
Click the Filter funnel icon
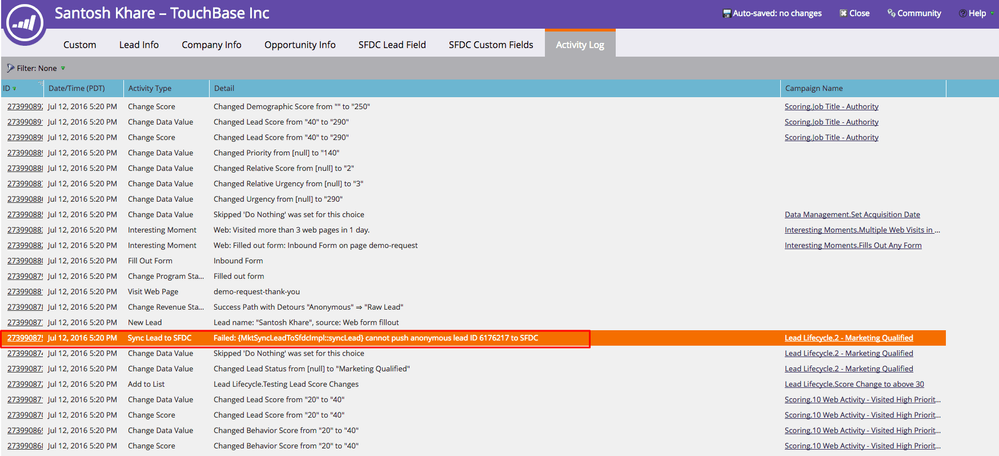(10, 68)
